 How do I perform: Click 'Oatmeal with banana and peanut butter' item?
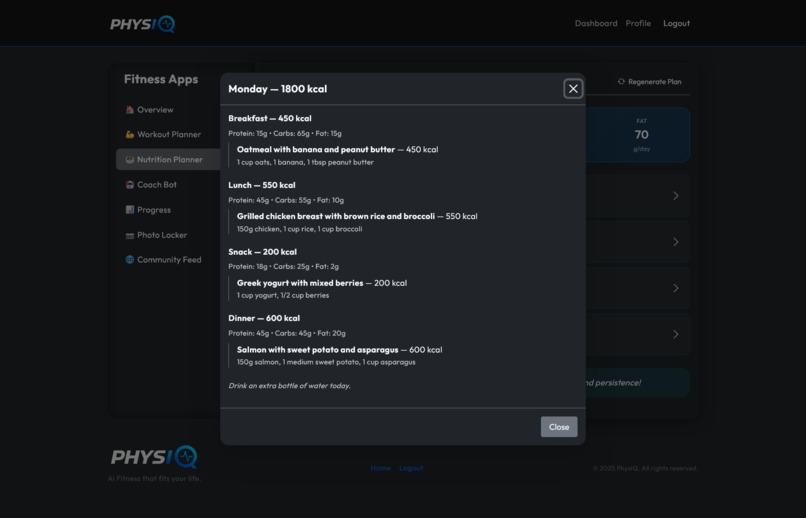pos(316,150)
